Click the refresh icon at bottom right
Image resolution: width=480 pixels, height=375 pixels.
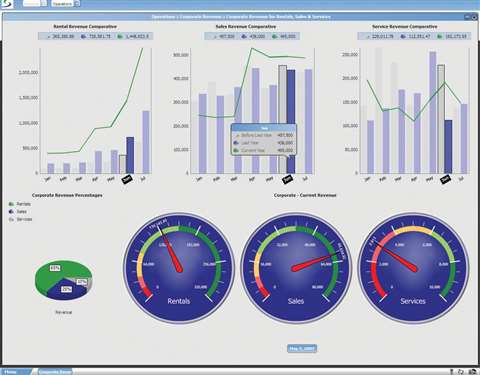point(462,372)
